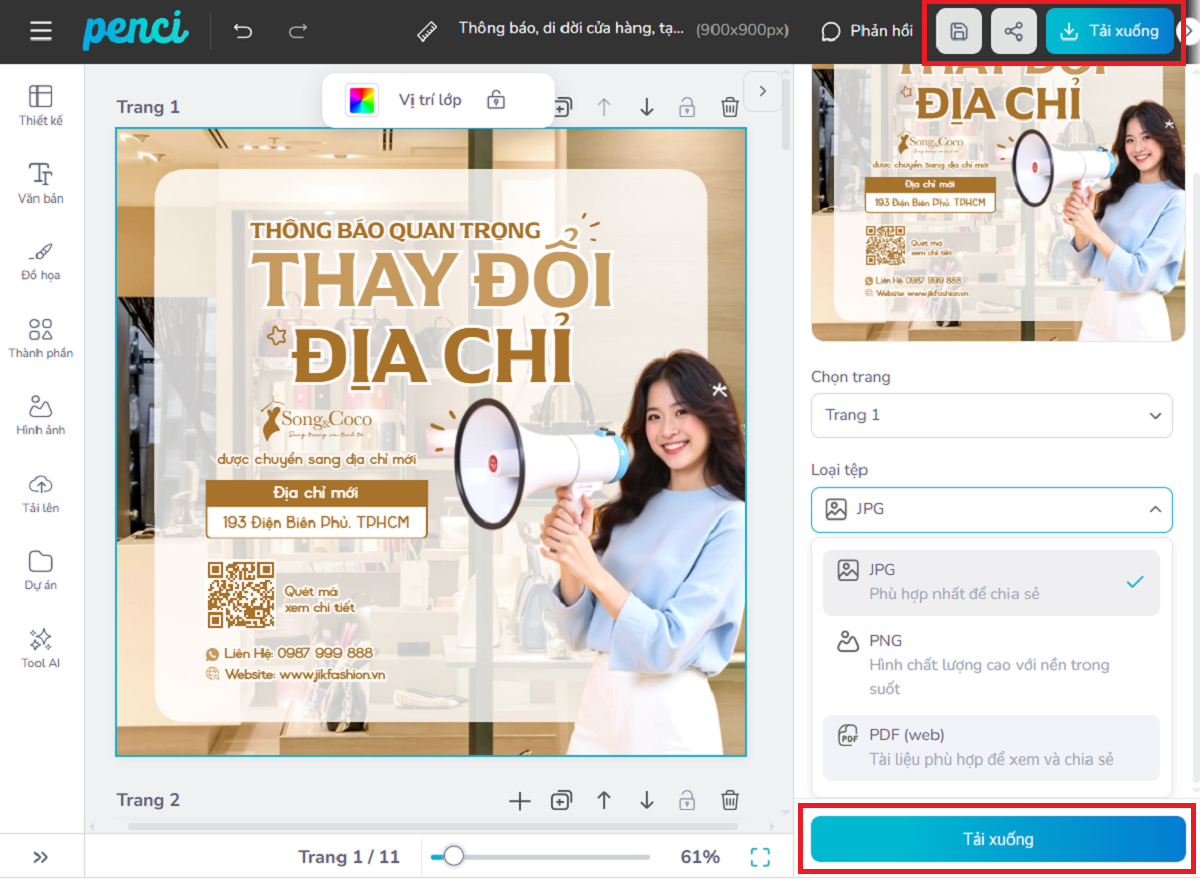Click the share icon button
The height and width of the screenshot is (881, 1200).
click(1013, 31)
